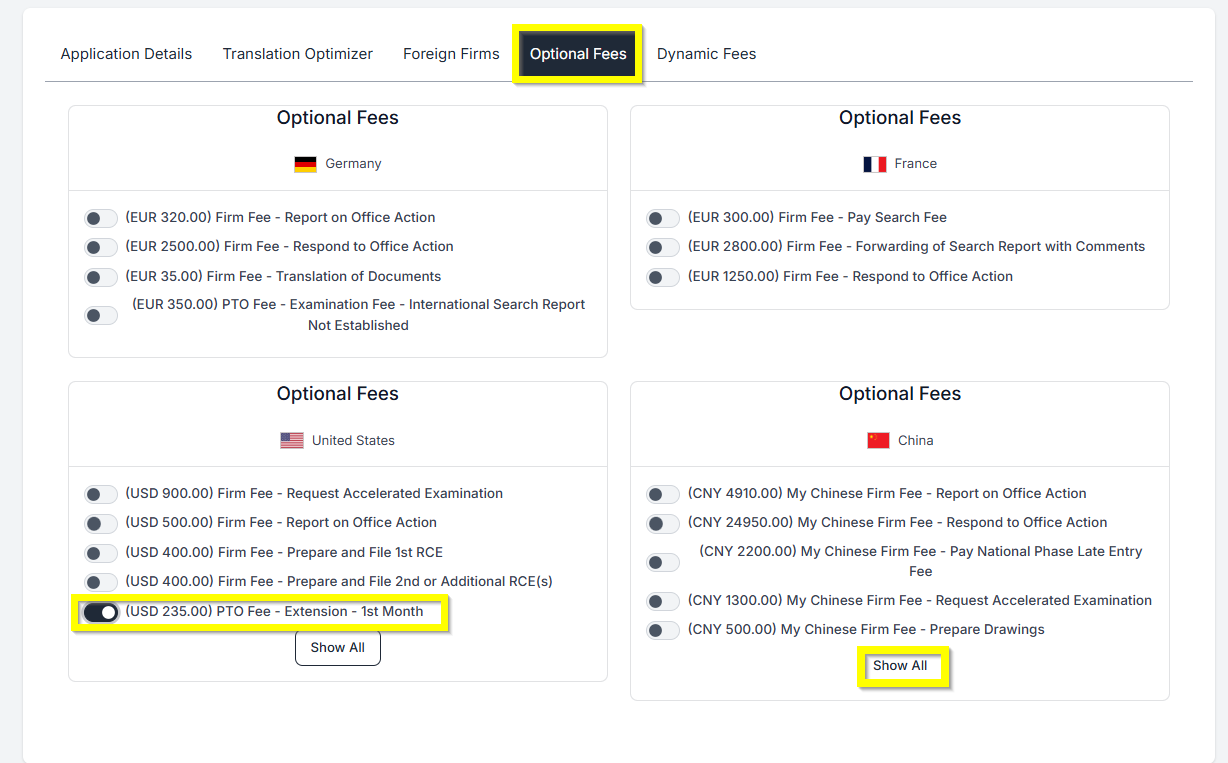Enable the Germany Report on Office Action fee

[x=101, y=218]
